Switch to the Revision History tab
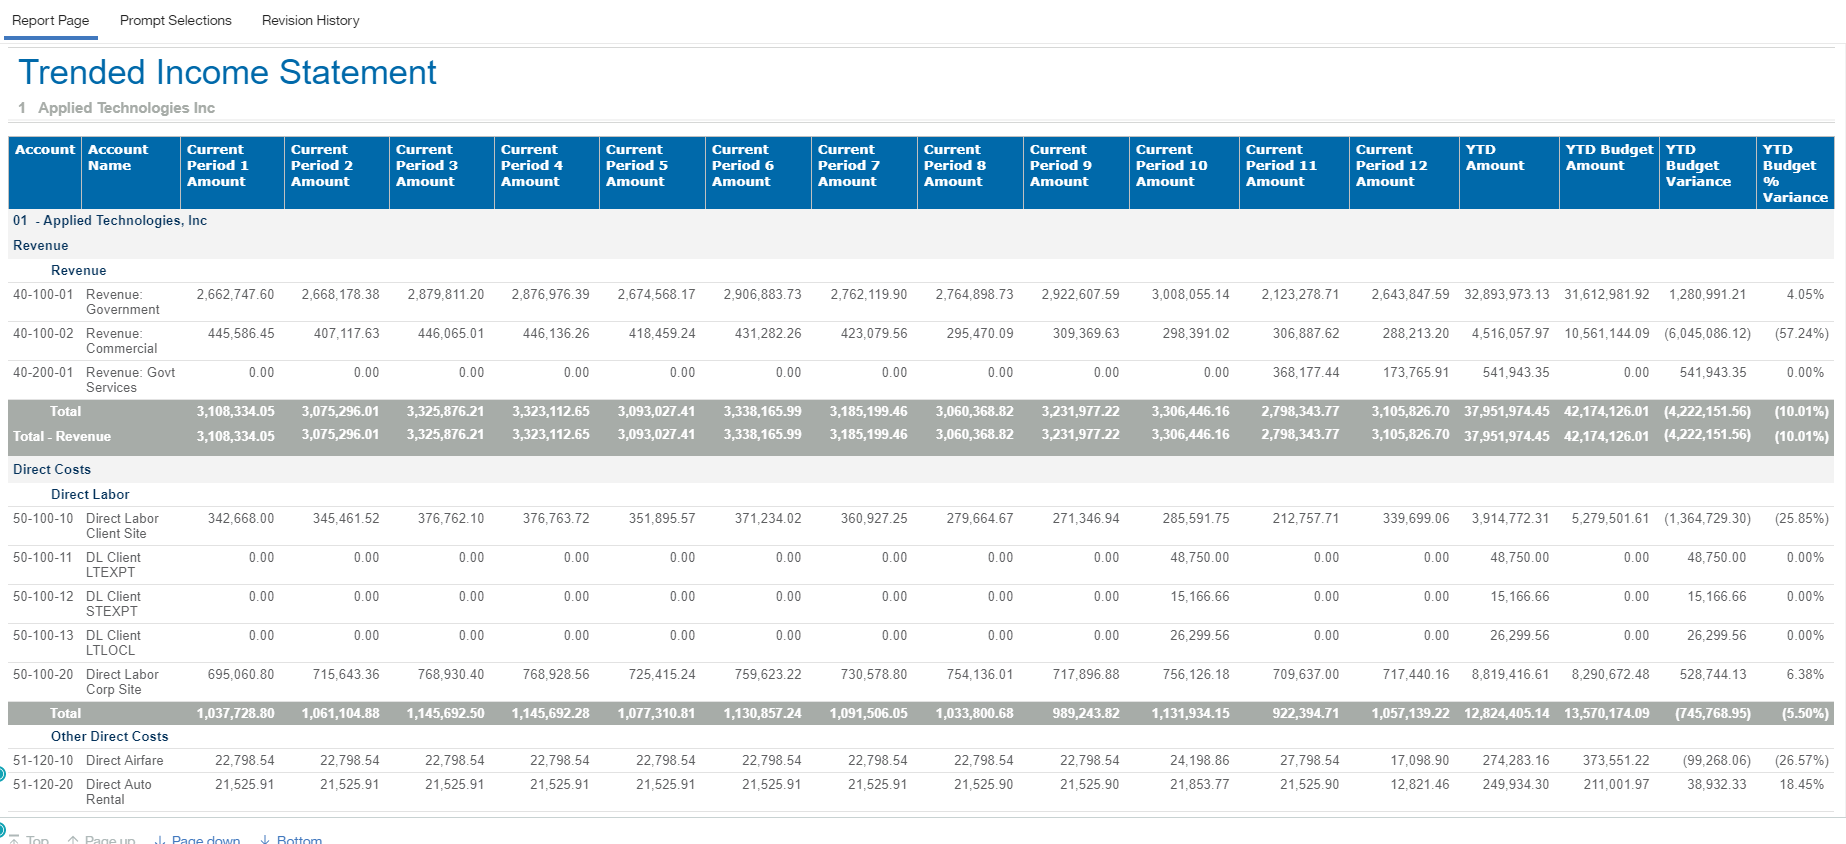The image size is (1846, 844). pos(310,20)
